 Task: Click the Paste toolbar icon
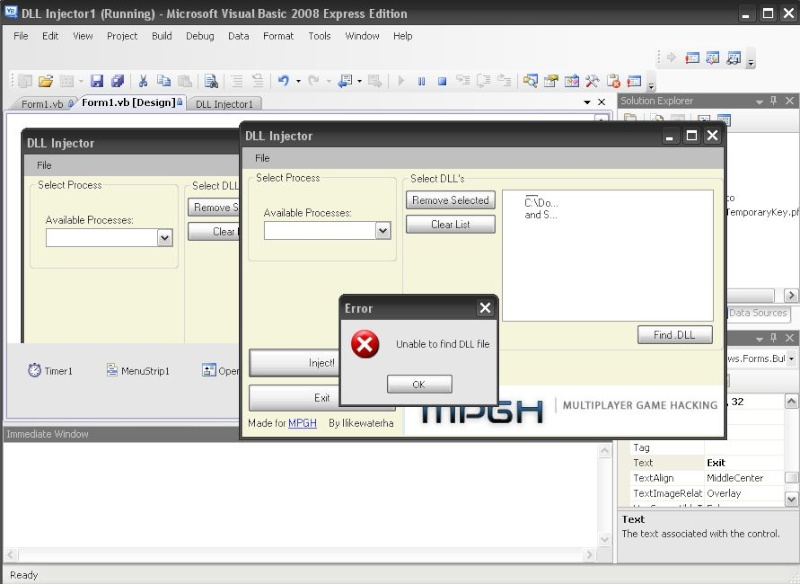(185, 81)
